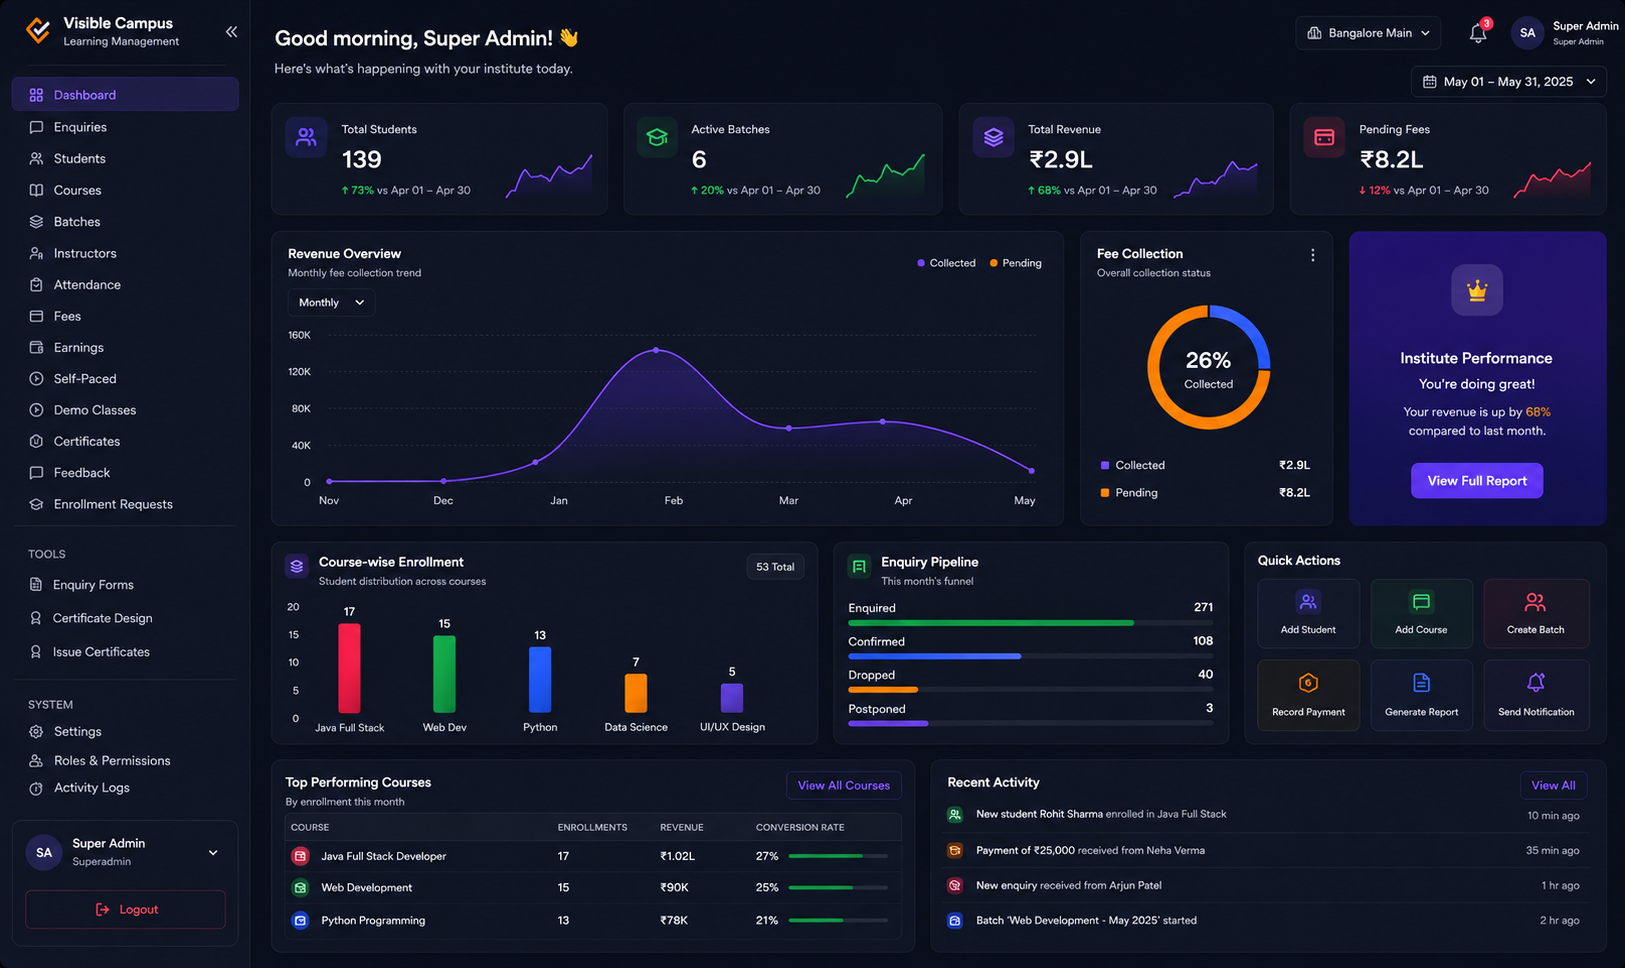Click the Web Development row icon
The width and height of the screenshot is (1625, 968).
(x=300, y=888)
